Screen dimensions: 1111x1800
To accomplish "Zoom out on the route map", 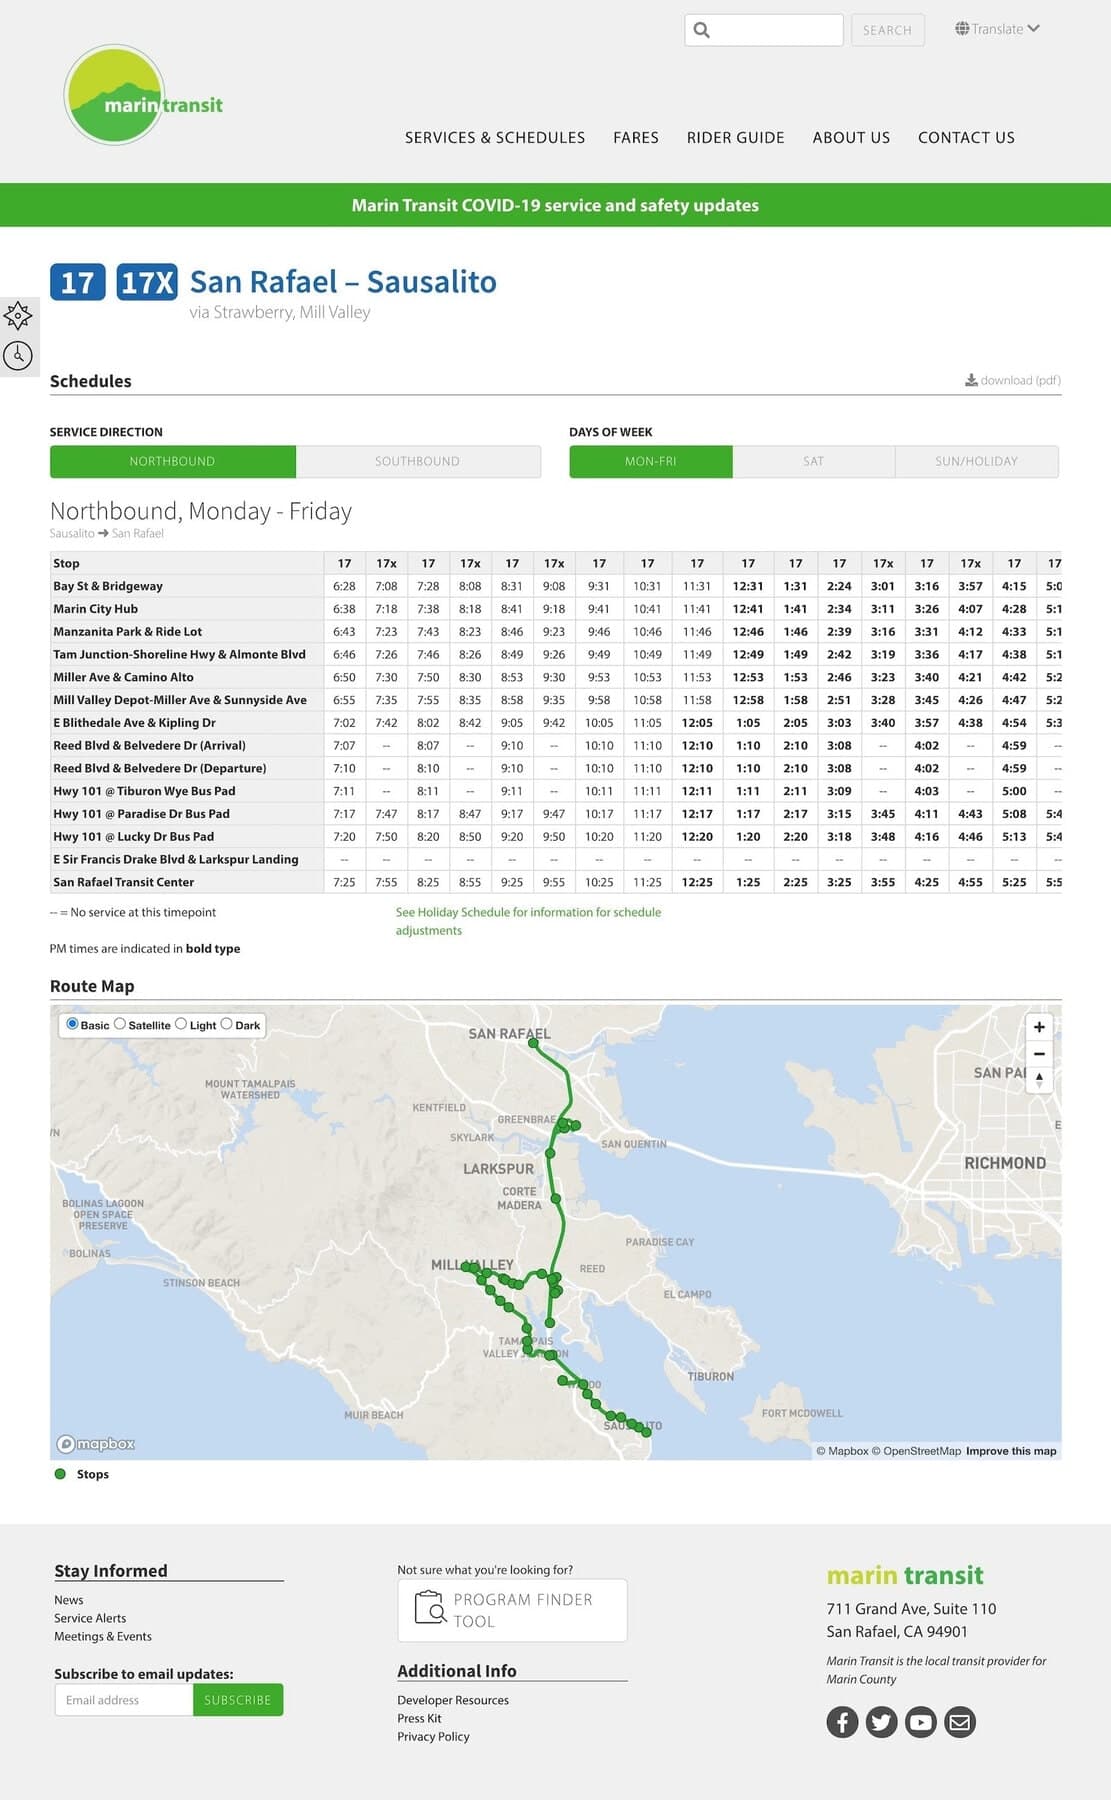I will pyautogui.click(x=1039, y=1053).
